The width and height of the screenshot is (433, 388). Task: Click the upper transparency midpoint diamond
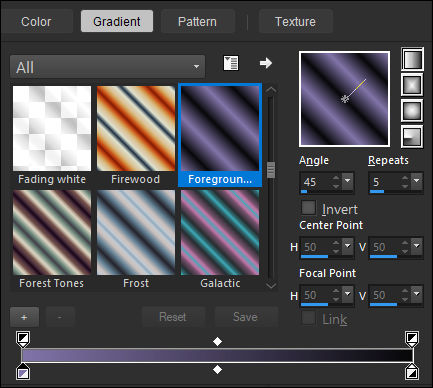pyautogui.click(x=217, y=341)
